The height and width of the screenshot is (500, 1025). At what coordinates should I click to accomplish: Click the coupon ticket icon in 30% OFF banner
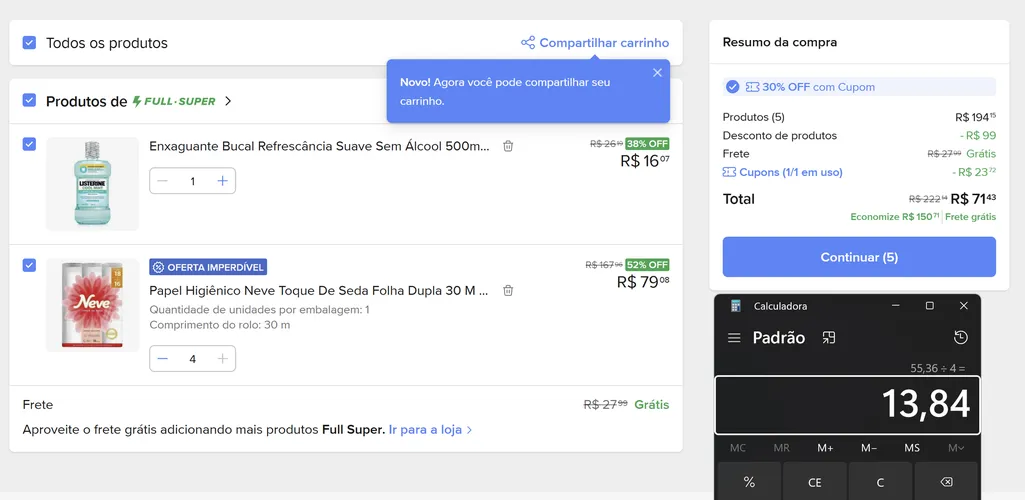[752, 87]
